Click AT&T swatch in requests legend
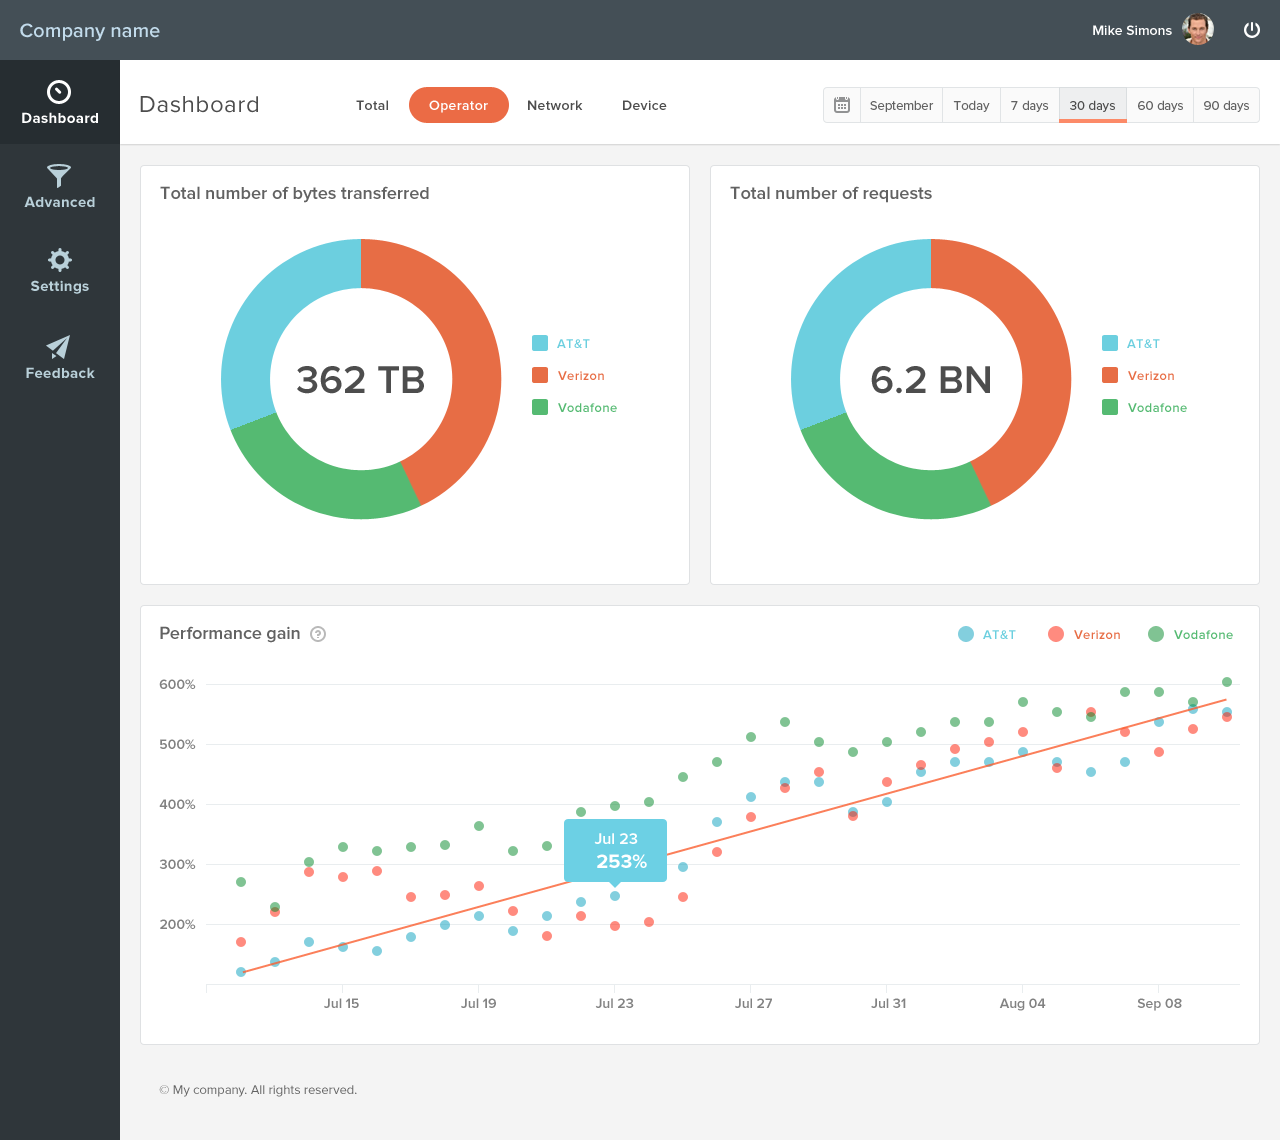The width and height of the screenshot is (1280, 1140). [x=1110, y=343]
